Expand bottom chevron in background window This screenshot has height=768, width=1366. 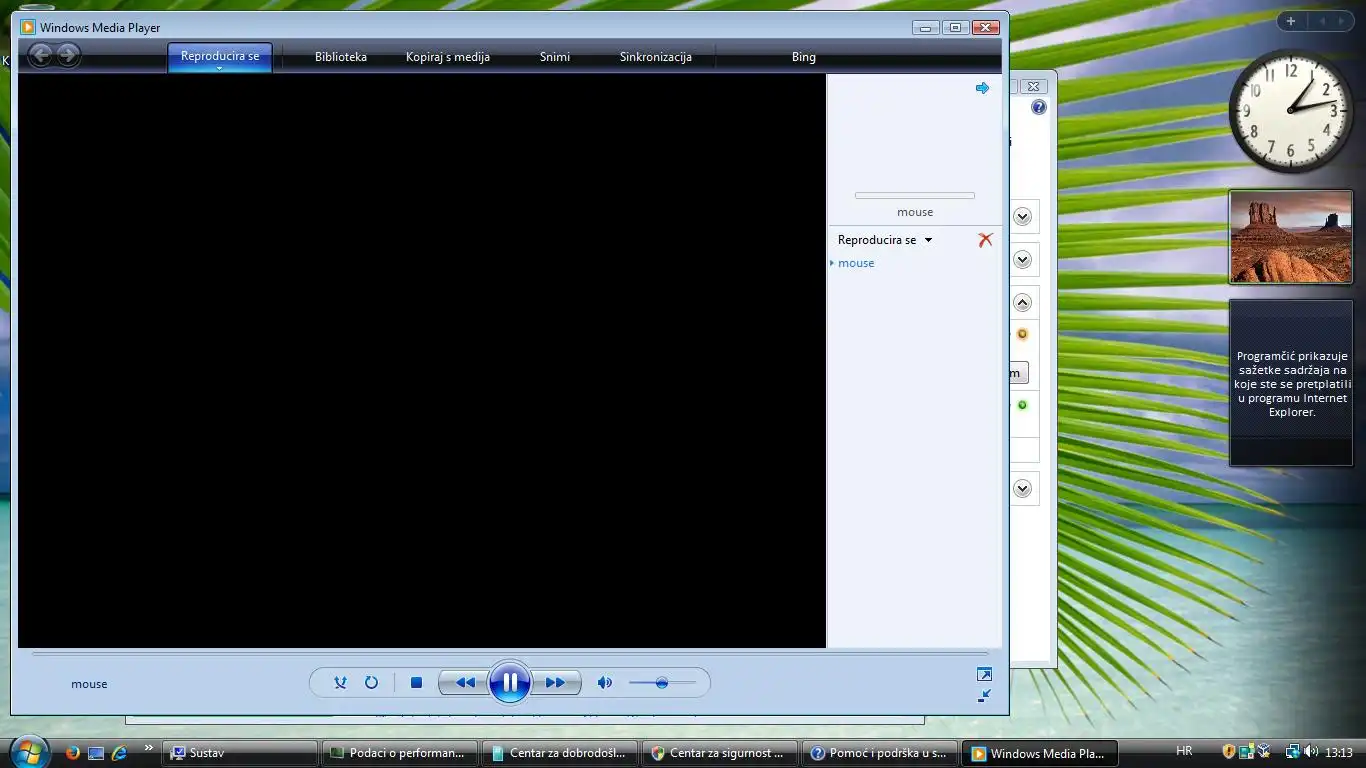click(x=1022, y=489)
